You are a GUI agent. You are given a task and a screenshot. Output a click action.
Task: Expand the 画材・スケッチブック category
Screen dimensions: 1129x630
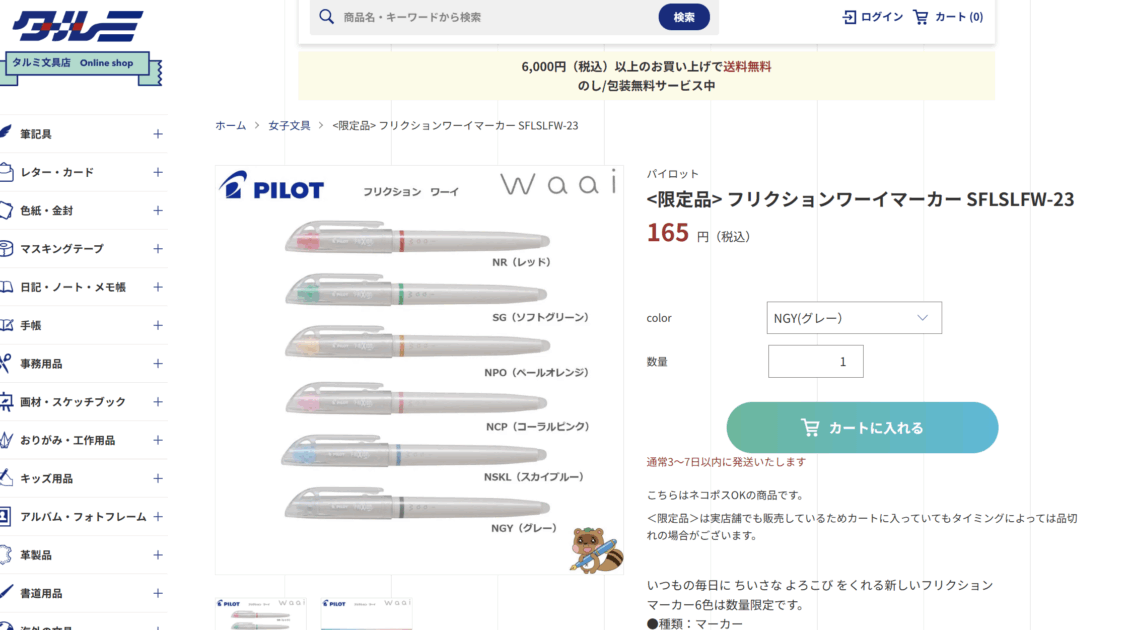click(x=158, y=402)
